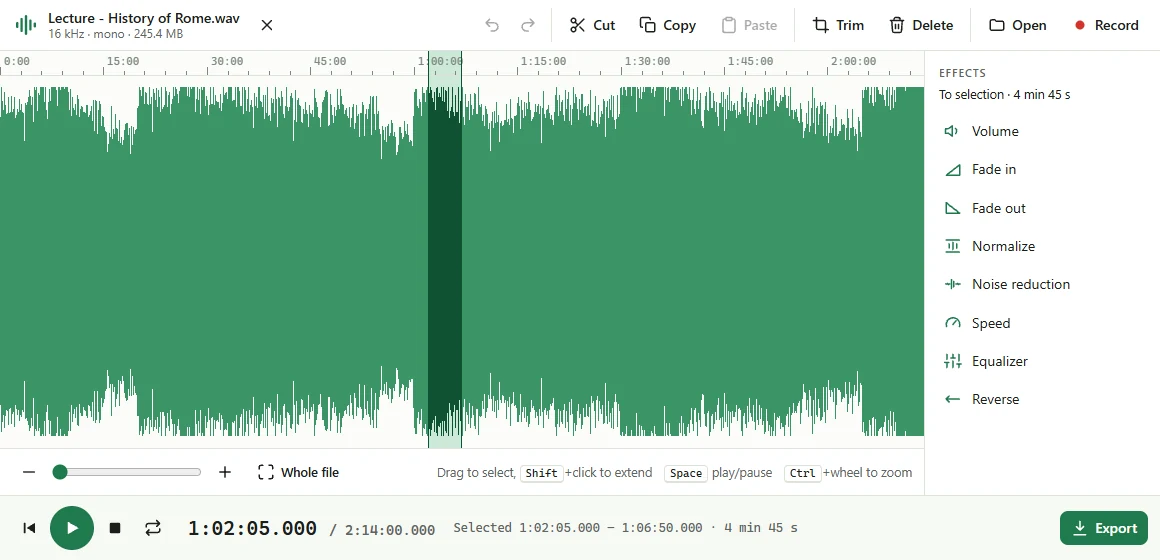Click the 15:00 mark on the timeline ruler

122,61
